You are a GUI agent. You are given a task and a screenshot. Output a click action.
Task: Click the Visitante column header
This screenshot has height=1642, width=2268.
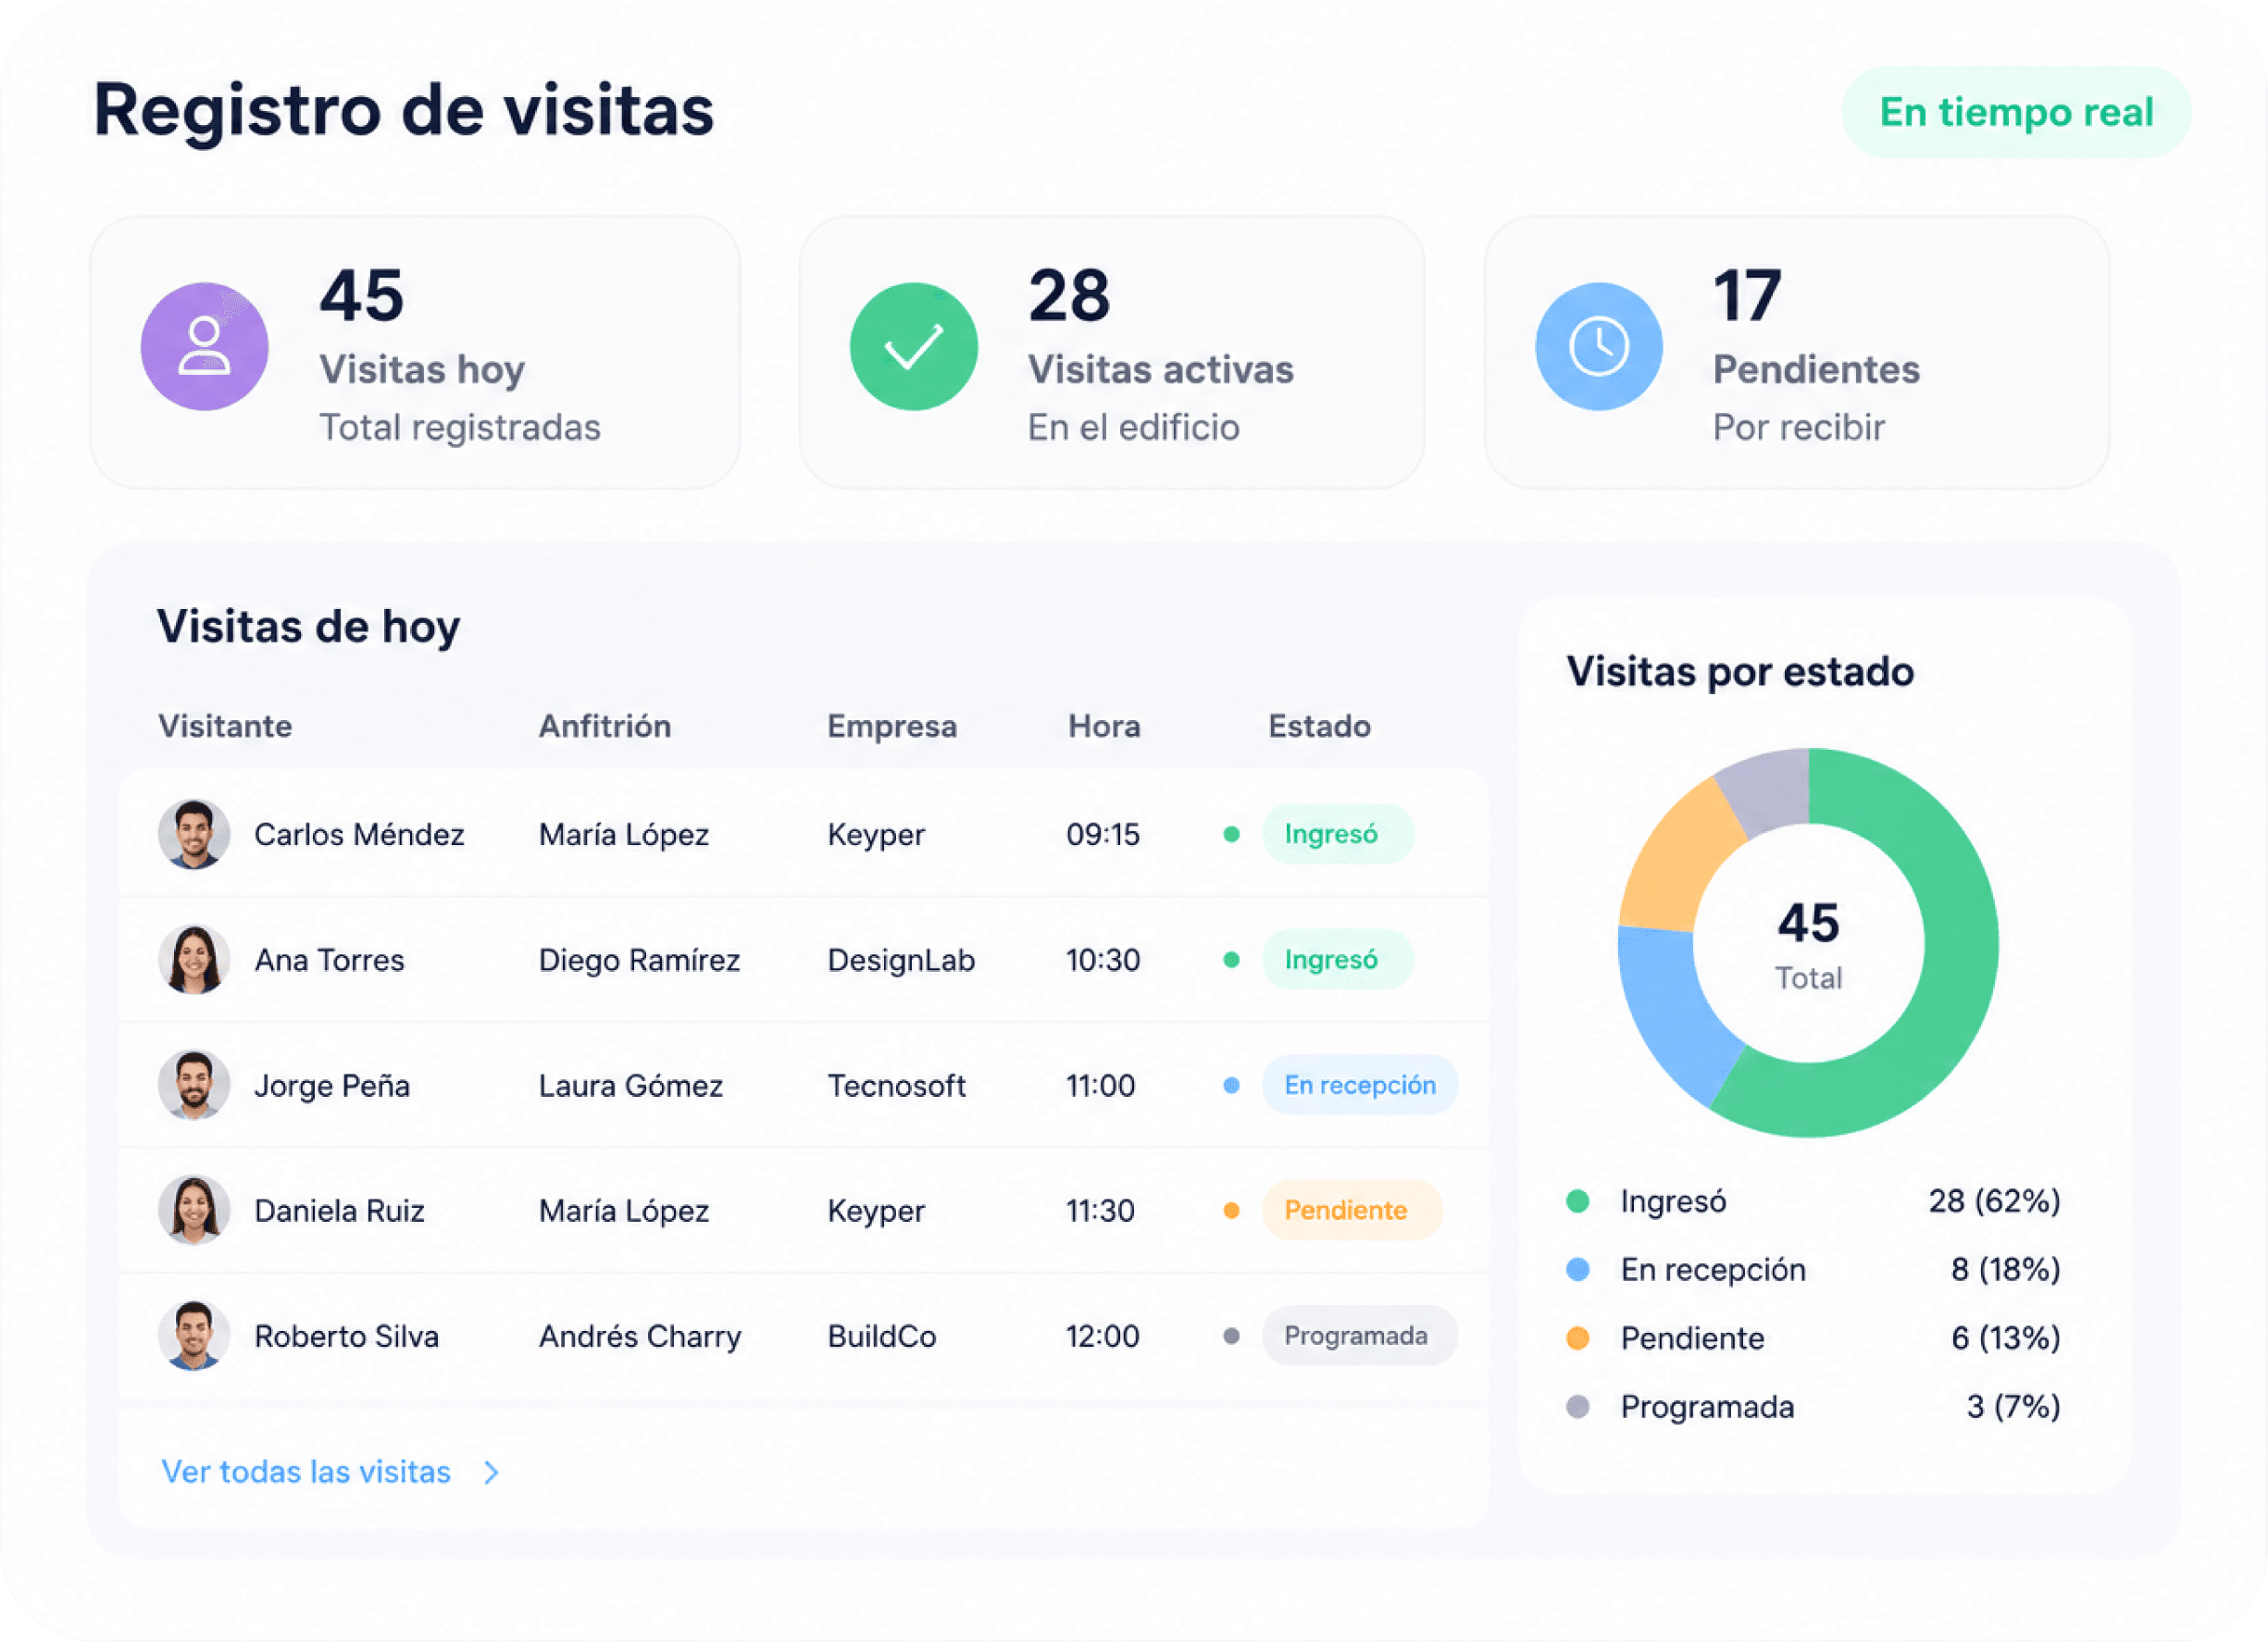point(225,726)
